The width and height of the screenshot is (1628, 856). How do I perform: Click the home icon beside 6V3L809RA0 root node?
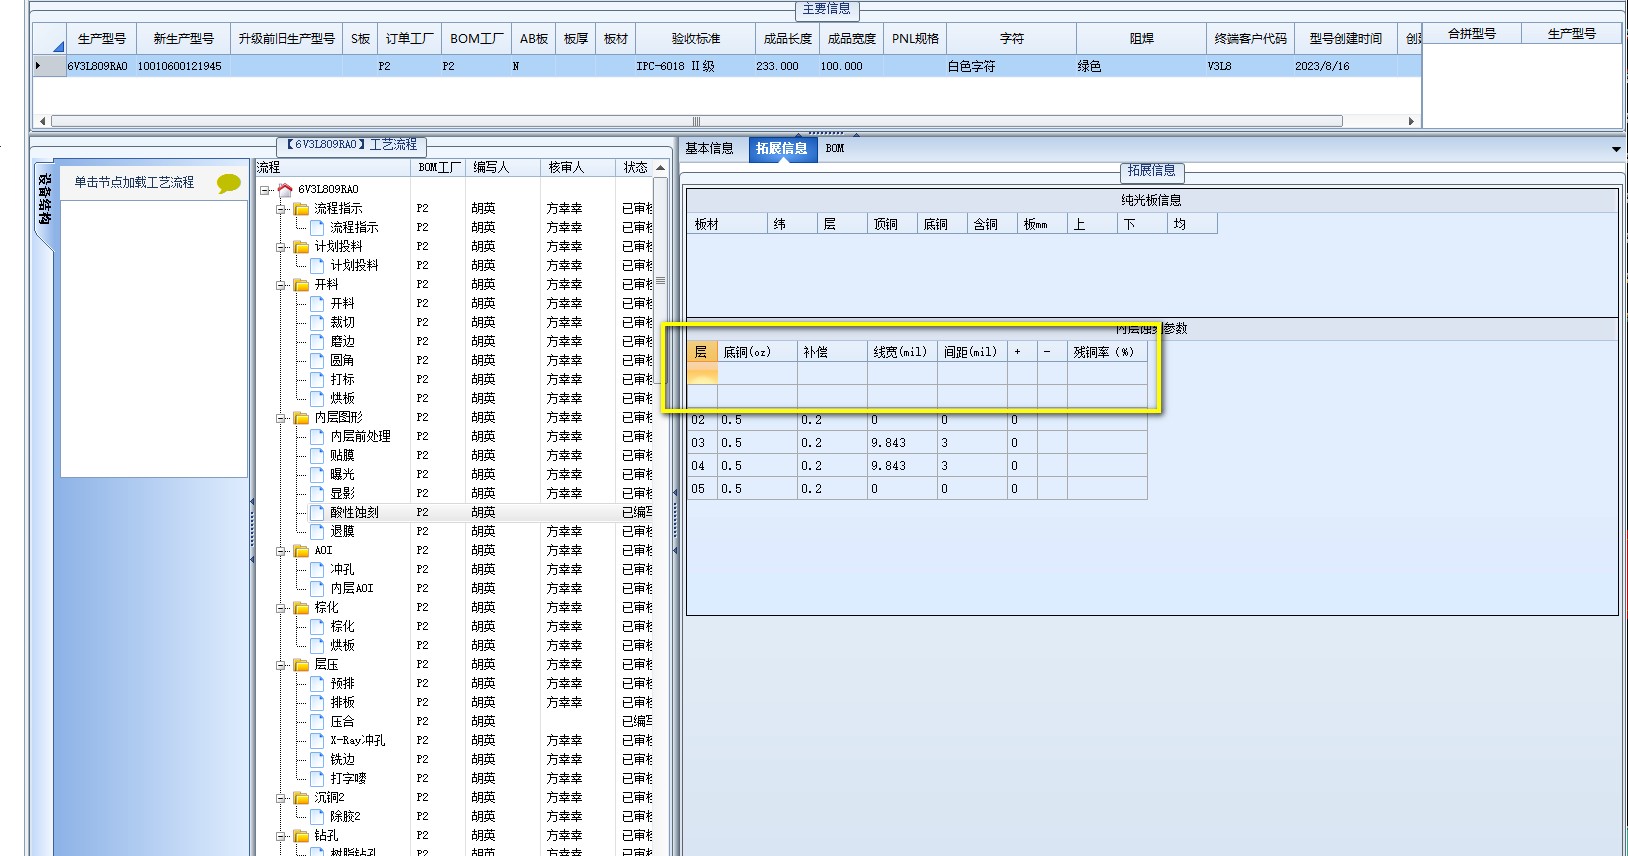(285, 189)
